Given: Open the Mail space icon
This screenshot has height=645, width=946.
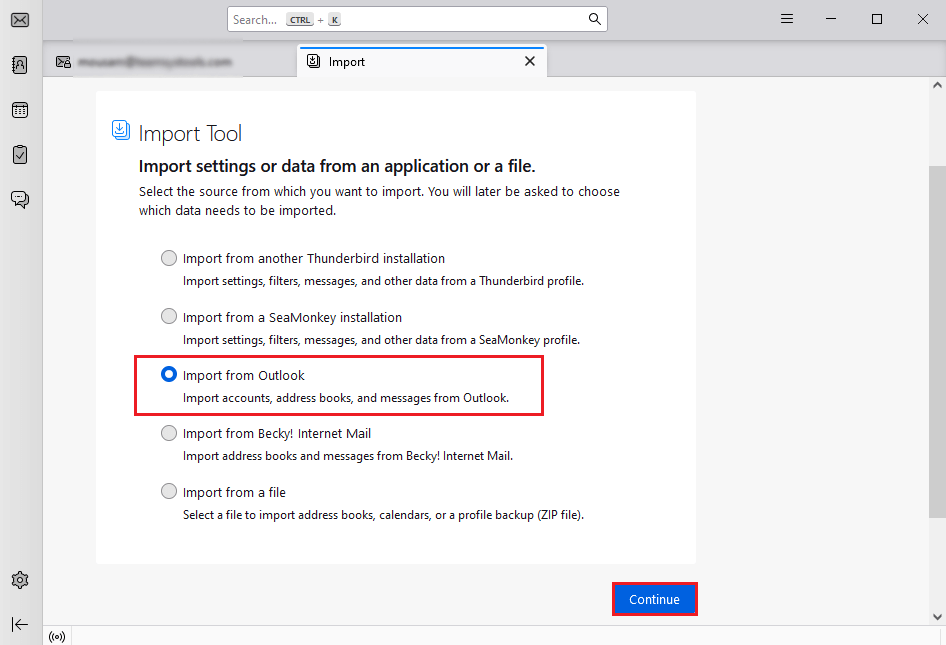Looking at the screenshot, I should (x=20, y=20).
